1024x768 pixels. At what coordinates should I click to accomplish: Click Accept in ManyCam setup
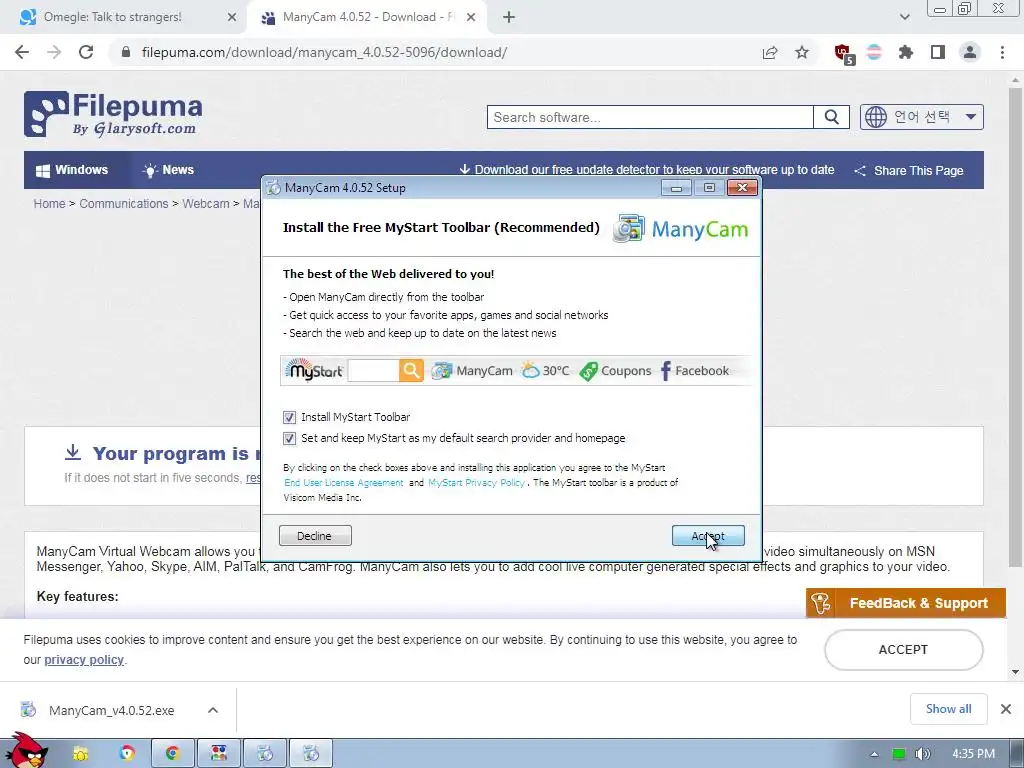click(708, 536)
